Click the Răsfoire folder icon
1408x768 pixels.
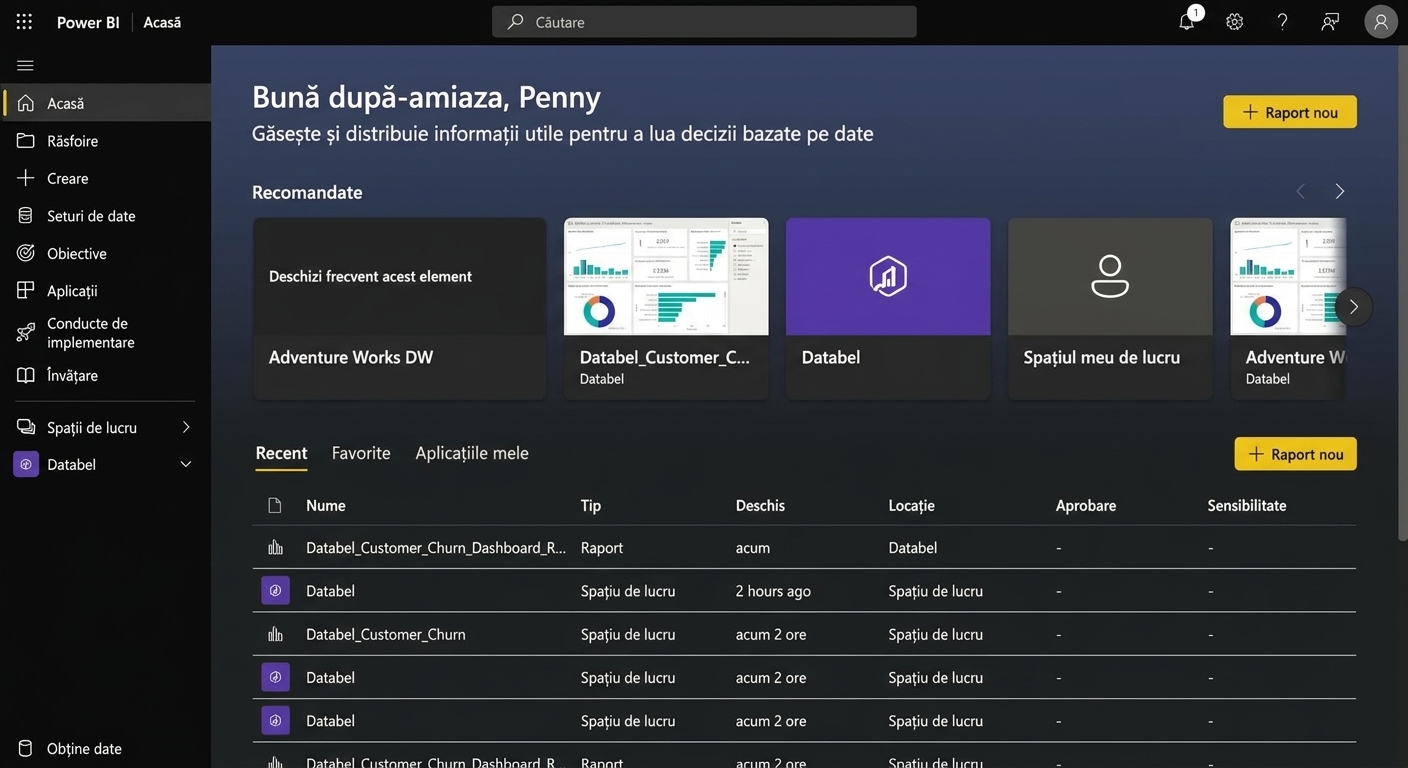[26, 141]
